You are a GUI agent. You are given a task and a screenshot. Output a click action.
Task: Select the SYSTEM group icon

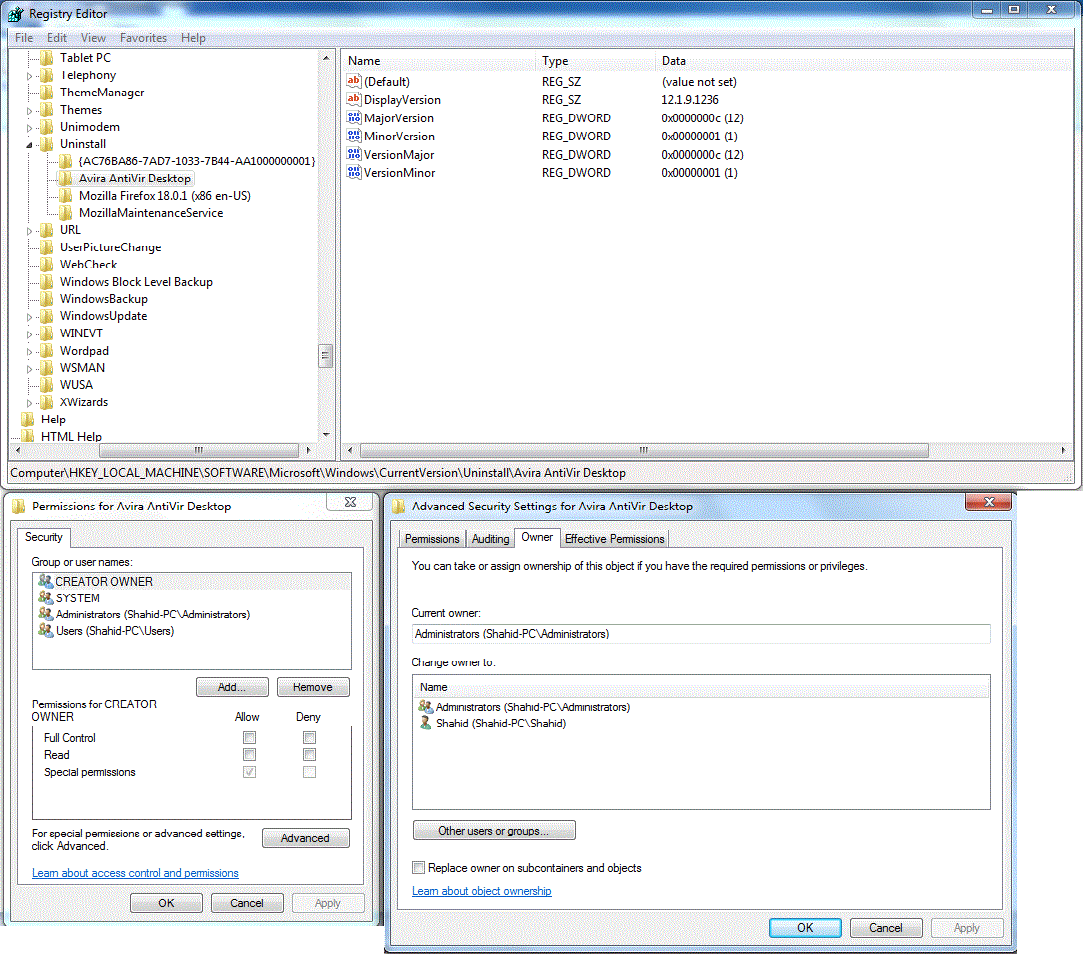pos(46,598)
